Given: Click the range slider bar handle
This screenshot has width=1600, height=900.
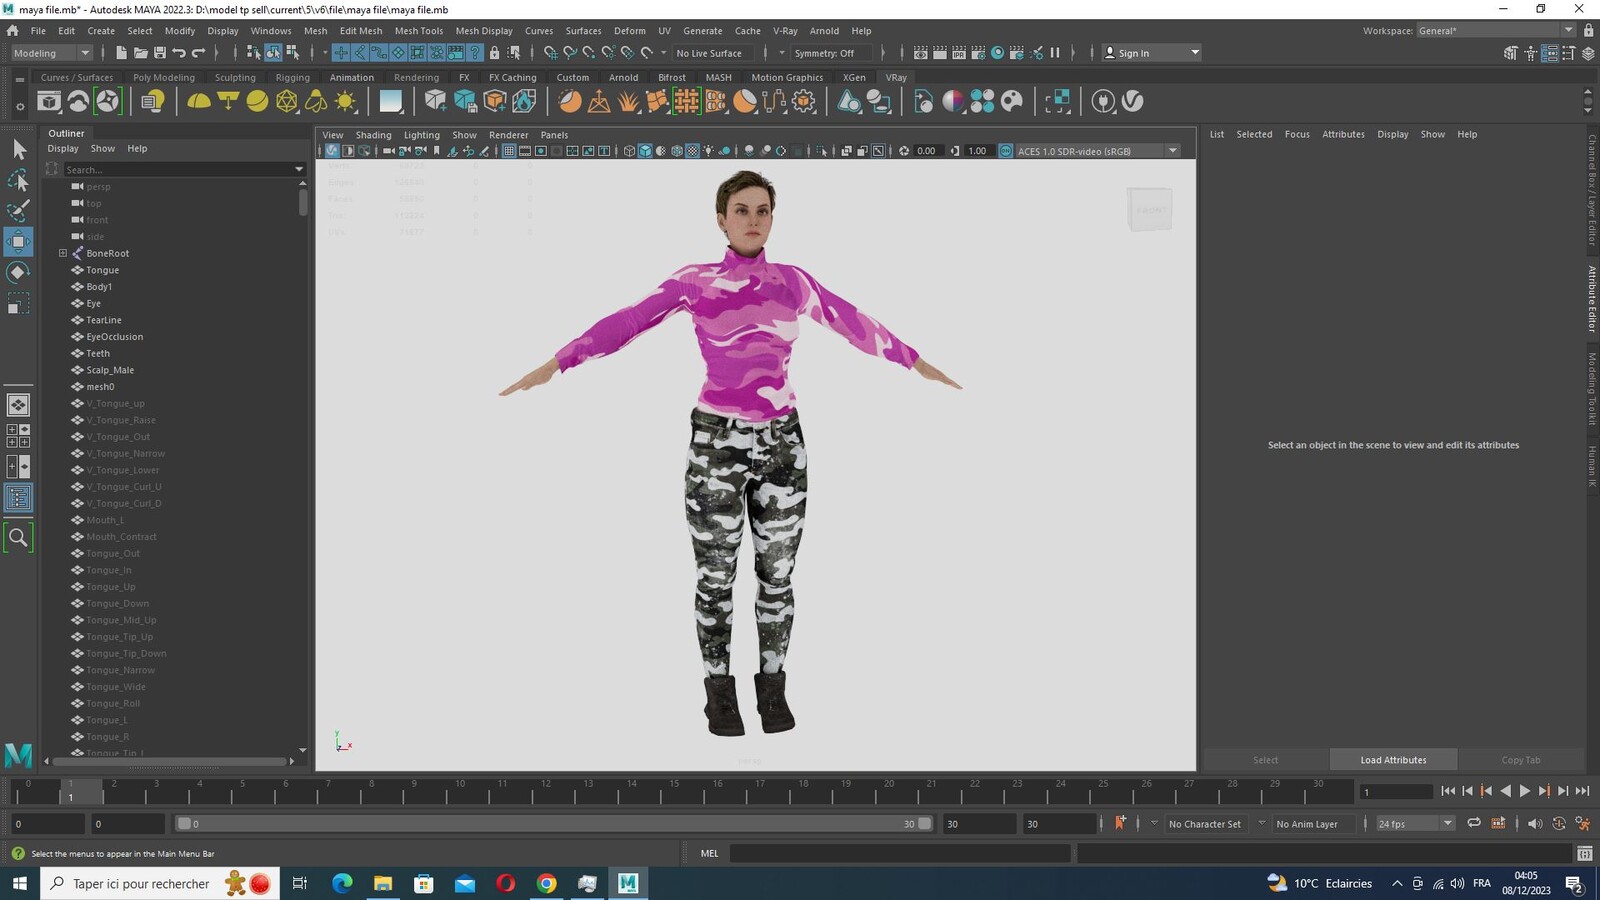Looking at the screenshot, I should (x=555, y=824).
